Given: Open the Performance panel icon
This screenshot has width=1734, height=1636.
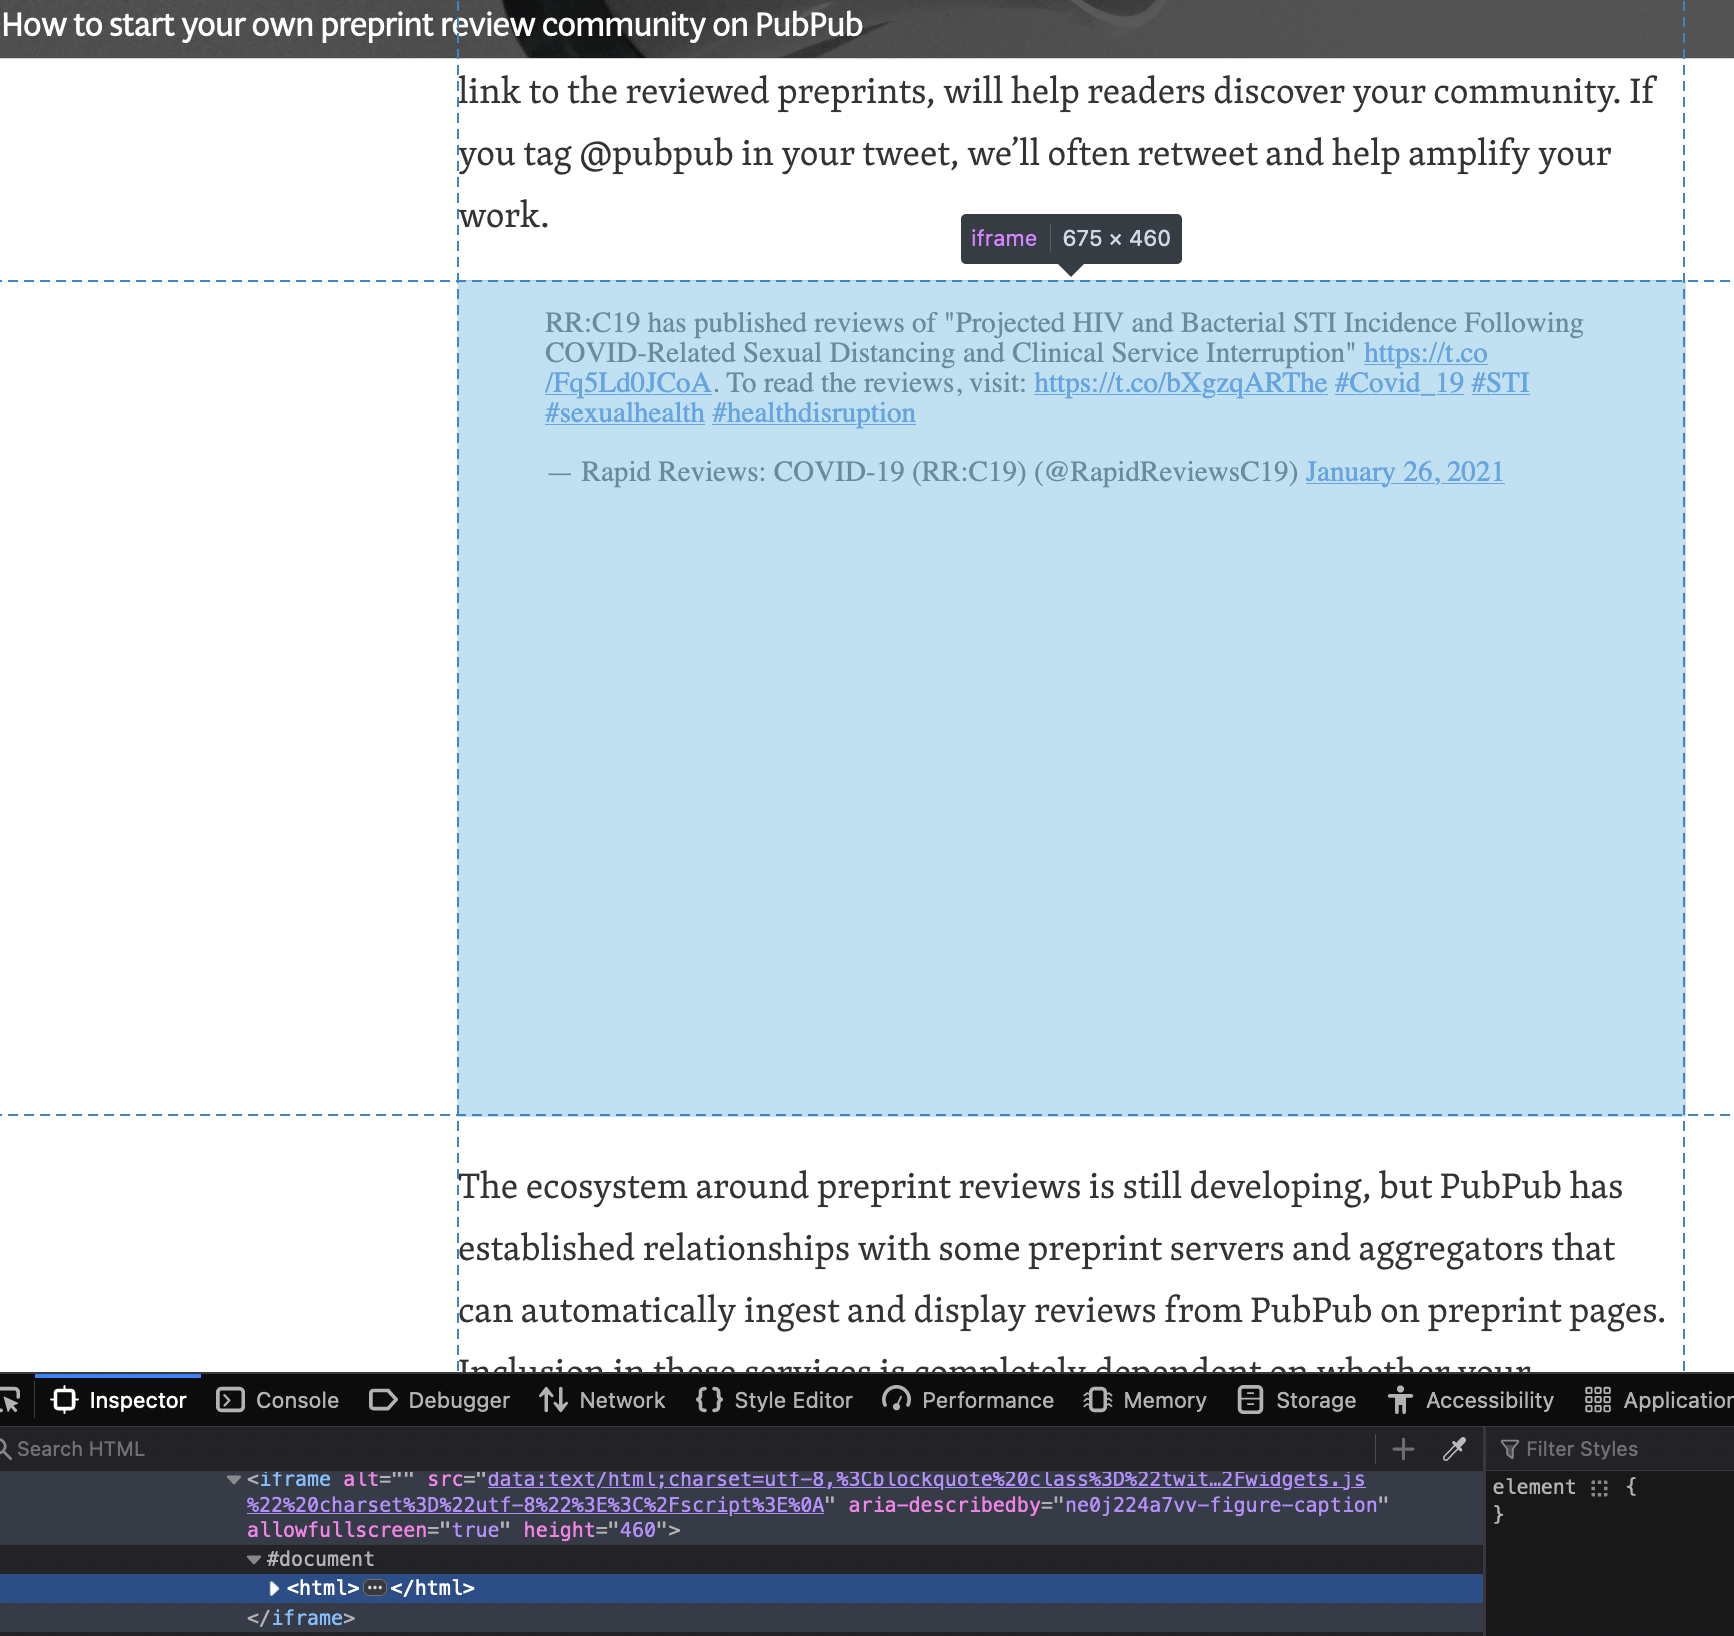Looking at the screenshot, I should coord(896,1400).
